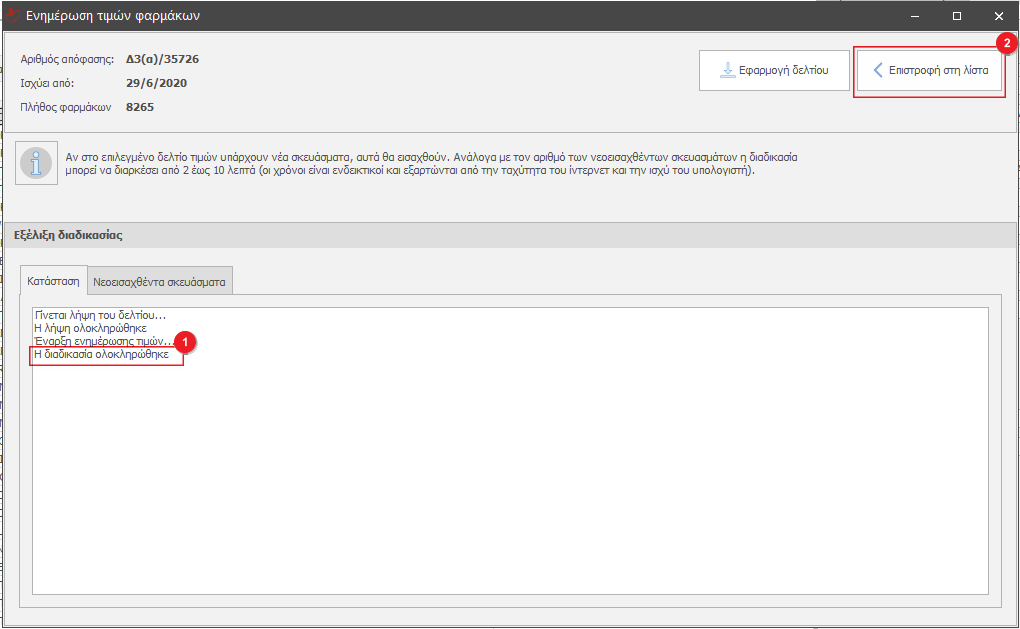Screen dimensions: 1020x629
Task: Click the red app icon in the title bar
Action: click(12, 15)
